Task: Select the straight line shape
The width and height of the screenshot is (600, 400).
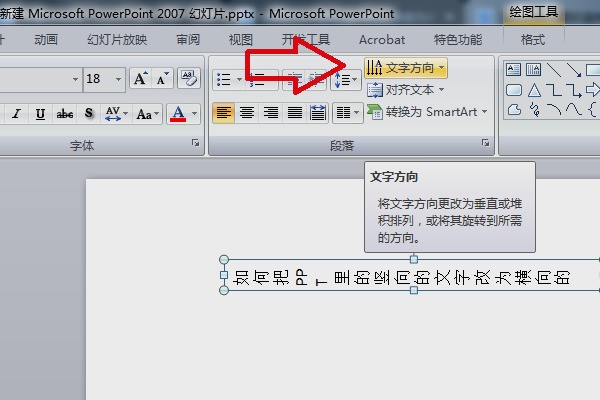Action: (554, 70)
